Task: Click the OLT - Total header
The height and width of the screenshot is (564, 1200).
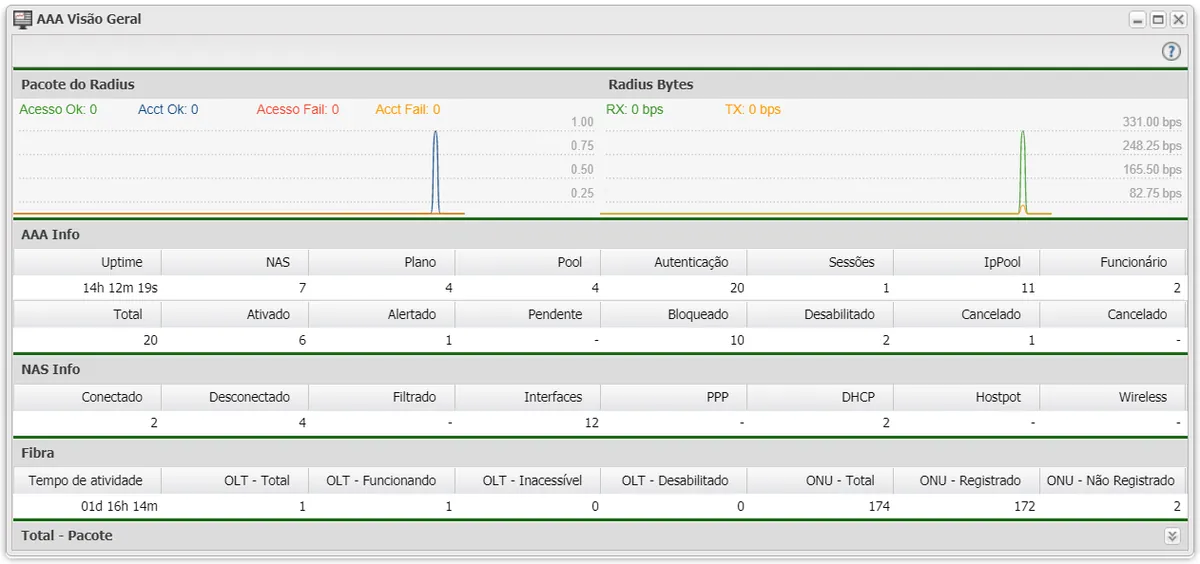Action: point(234,480)
